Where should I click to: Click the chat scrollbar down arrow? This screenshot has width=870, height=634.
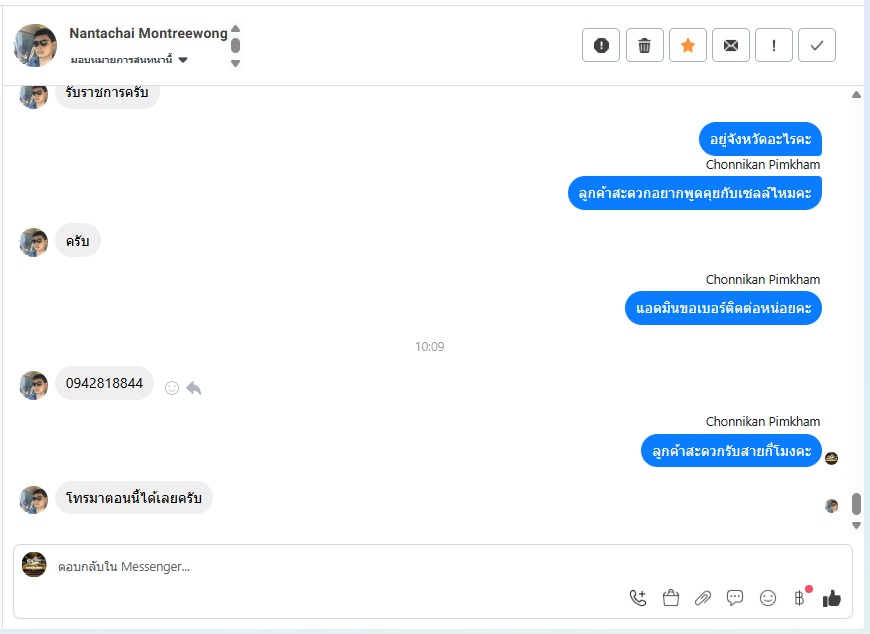click(x=857, y=525)
